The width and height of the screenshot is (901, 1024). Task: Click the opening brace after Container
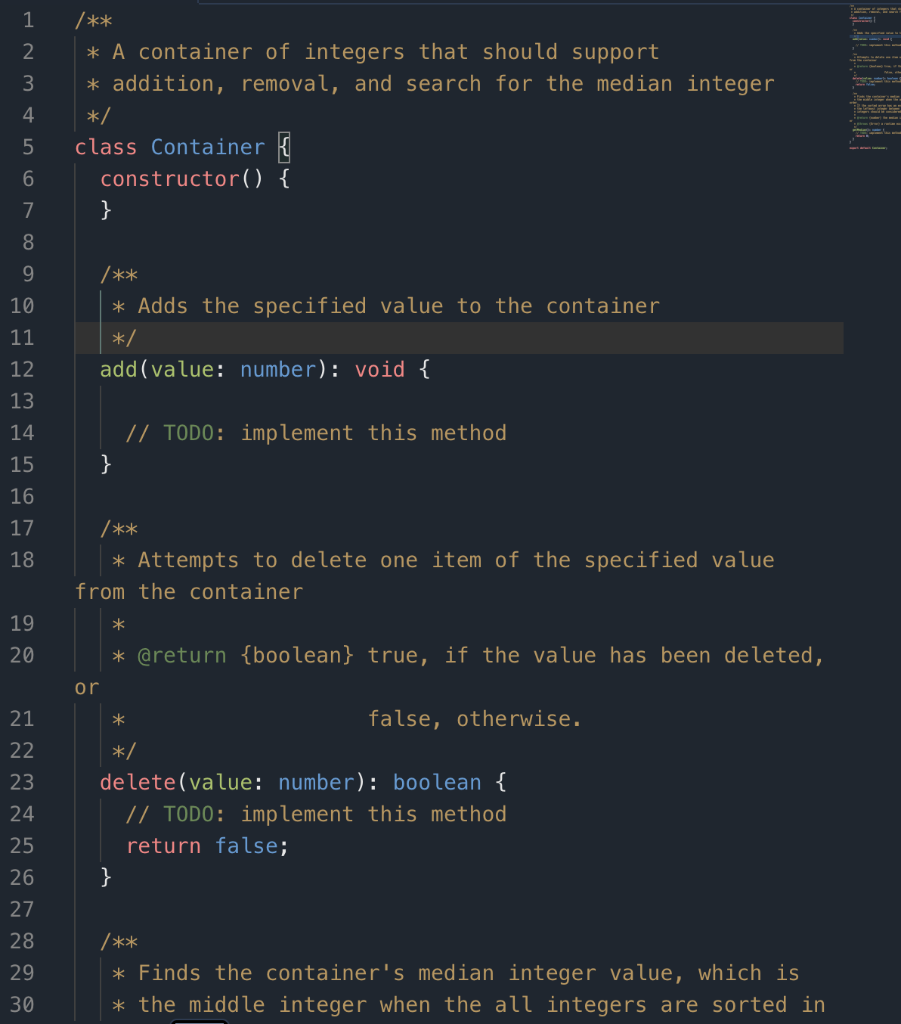point(283,146)
